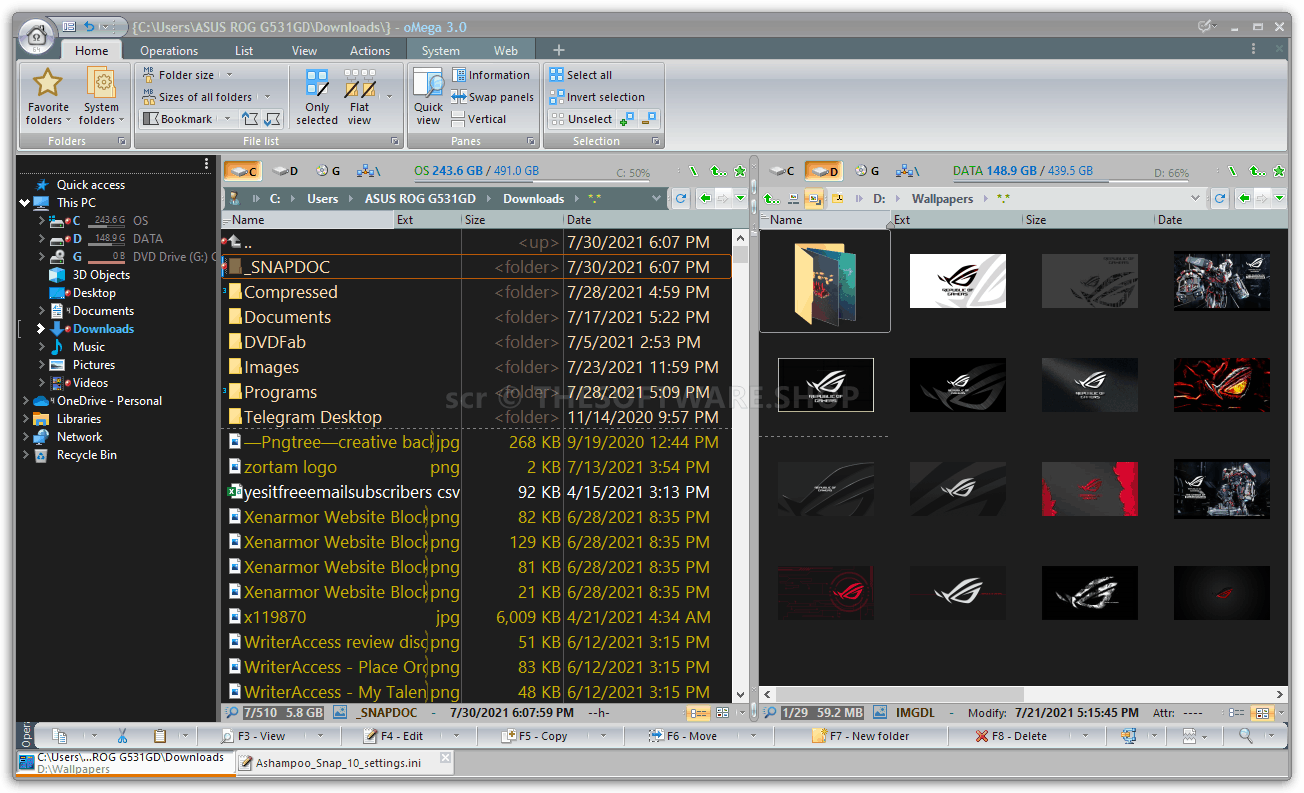
Task: Open Ashampoo_Snap_10_settings.ini tab
Action: point(345,763)
